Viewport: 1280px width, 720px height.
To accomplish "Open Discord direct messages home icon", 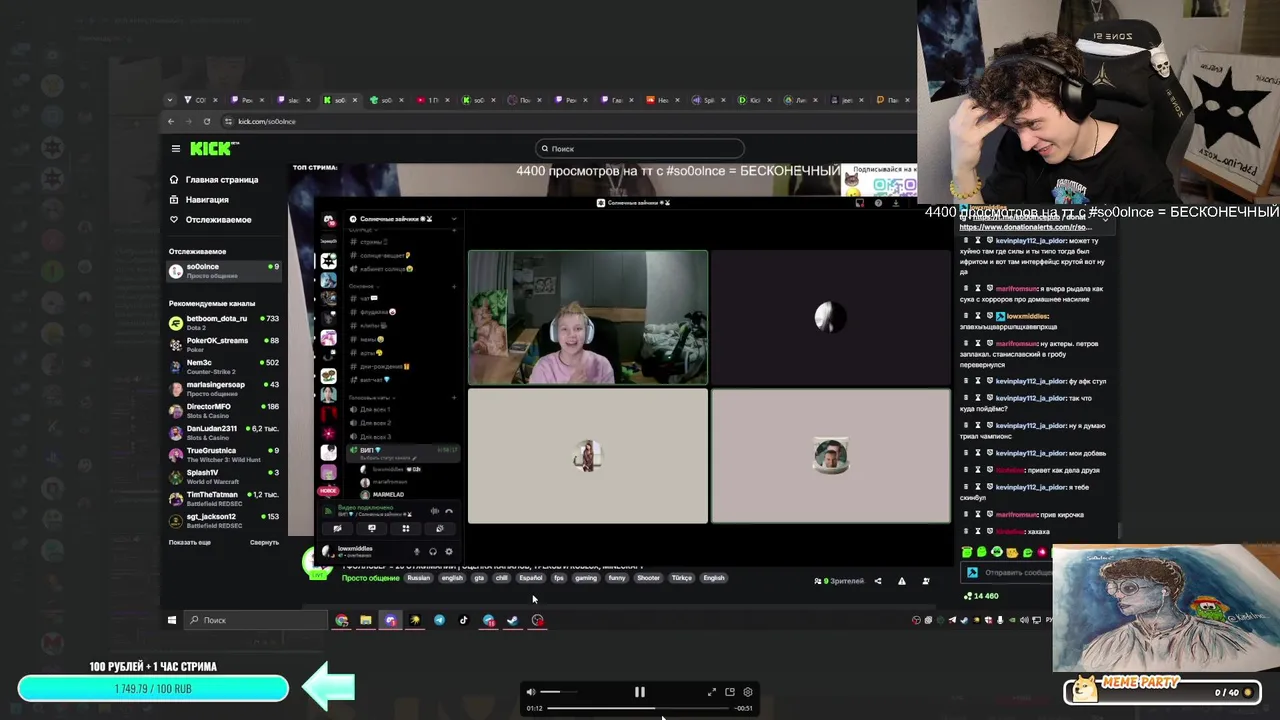I will pyautogui.click(x=328, y=220).
